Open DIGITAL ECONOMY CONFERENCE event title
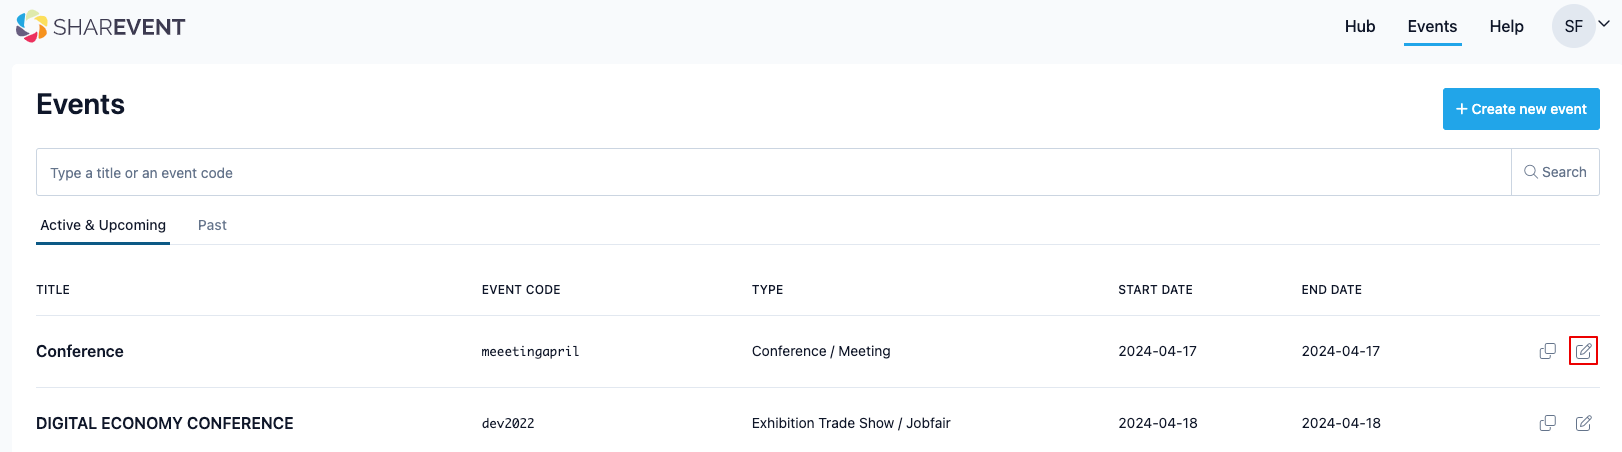 165,423
